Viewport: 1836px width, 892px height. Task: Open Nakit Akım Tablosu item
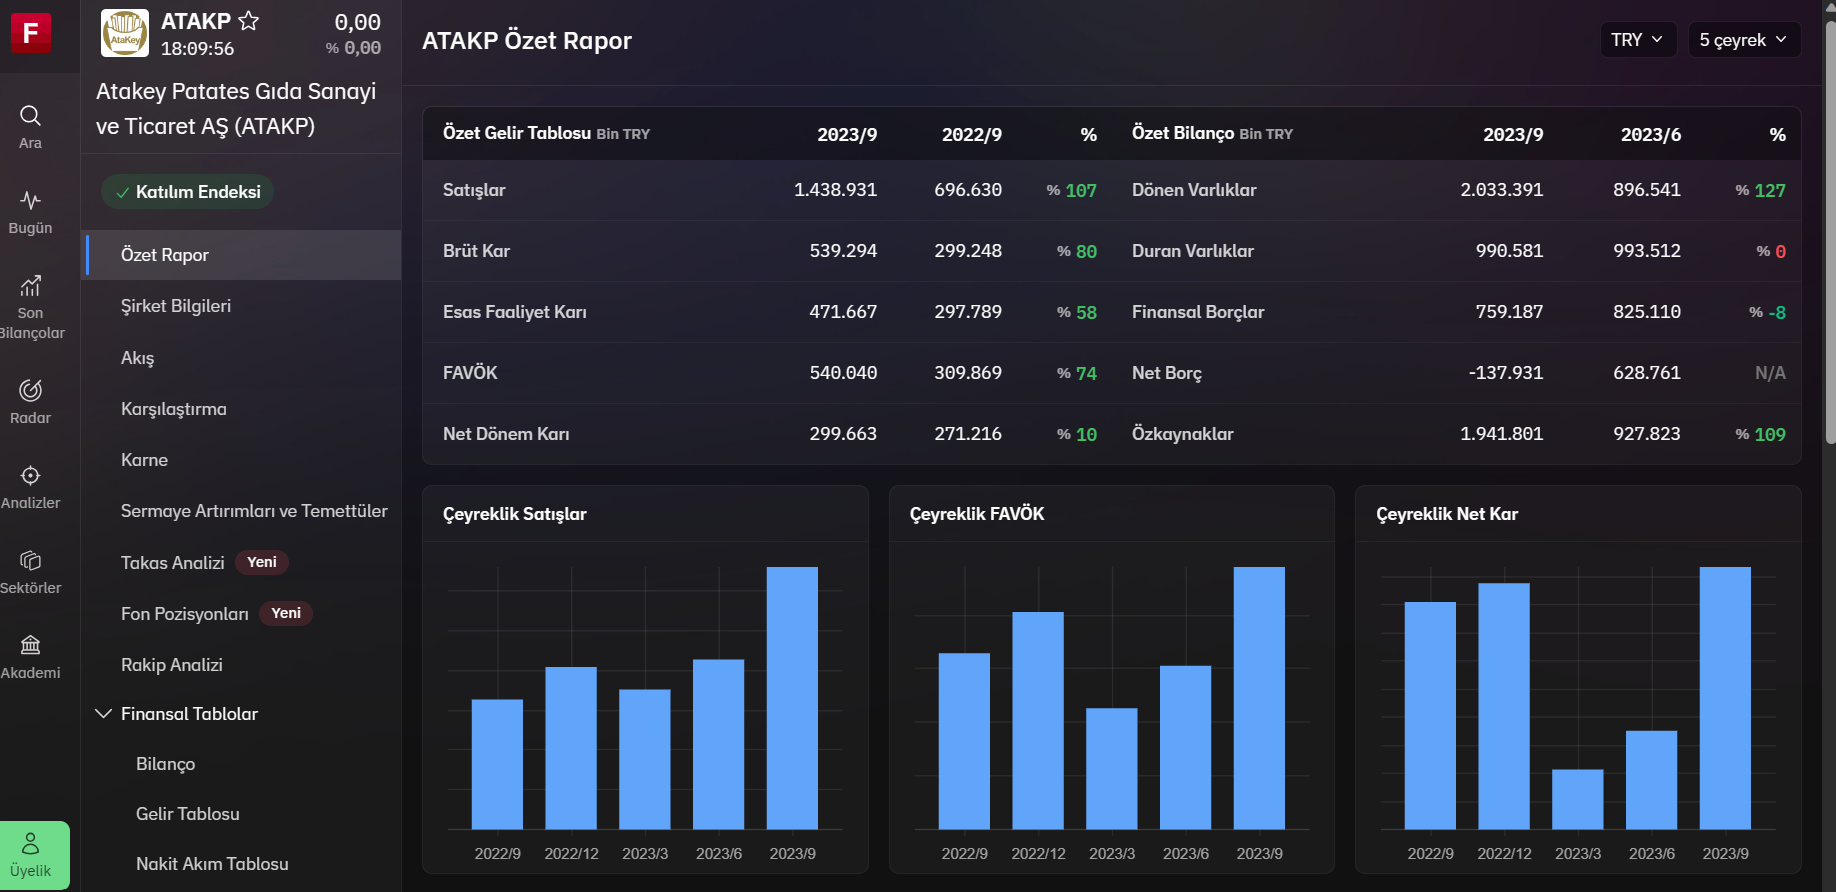(212, 864)
